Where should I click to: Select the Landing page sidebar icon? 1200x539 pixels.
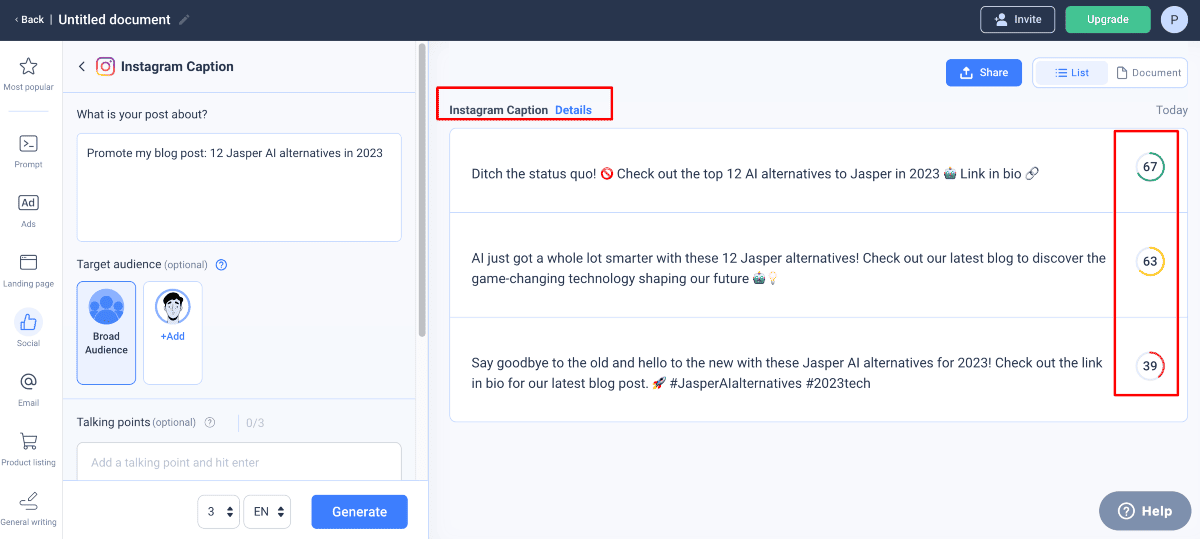click(x=28, y=263)
